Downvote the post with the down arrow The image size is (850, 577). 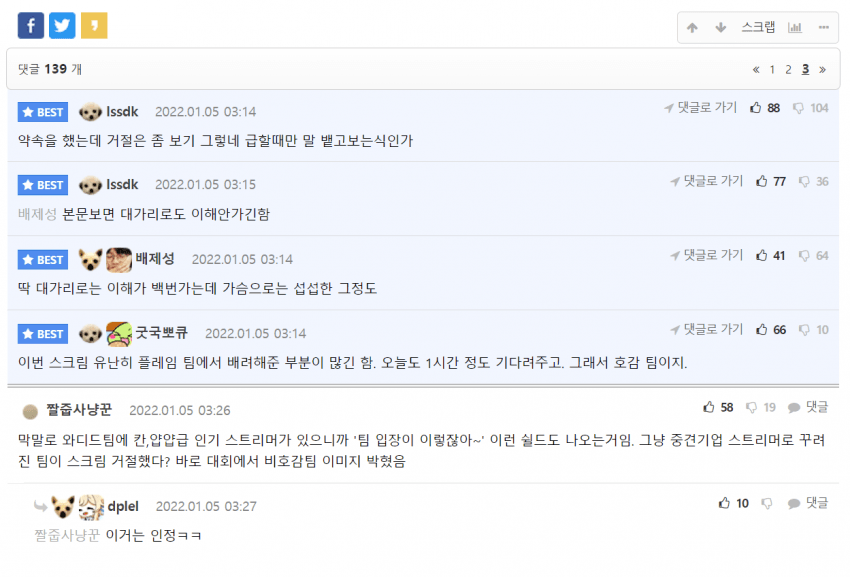pos(720,28)
